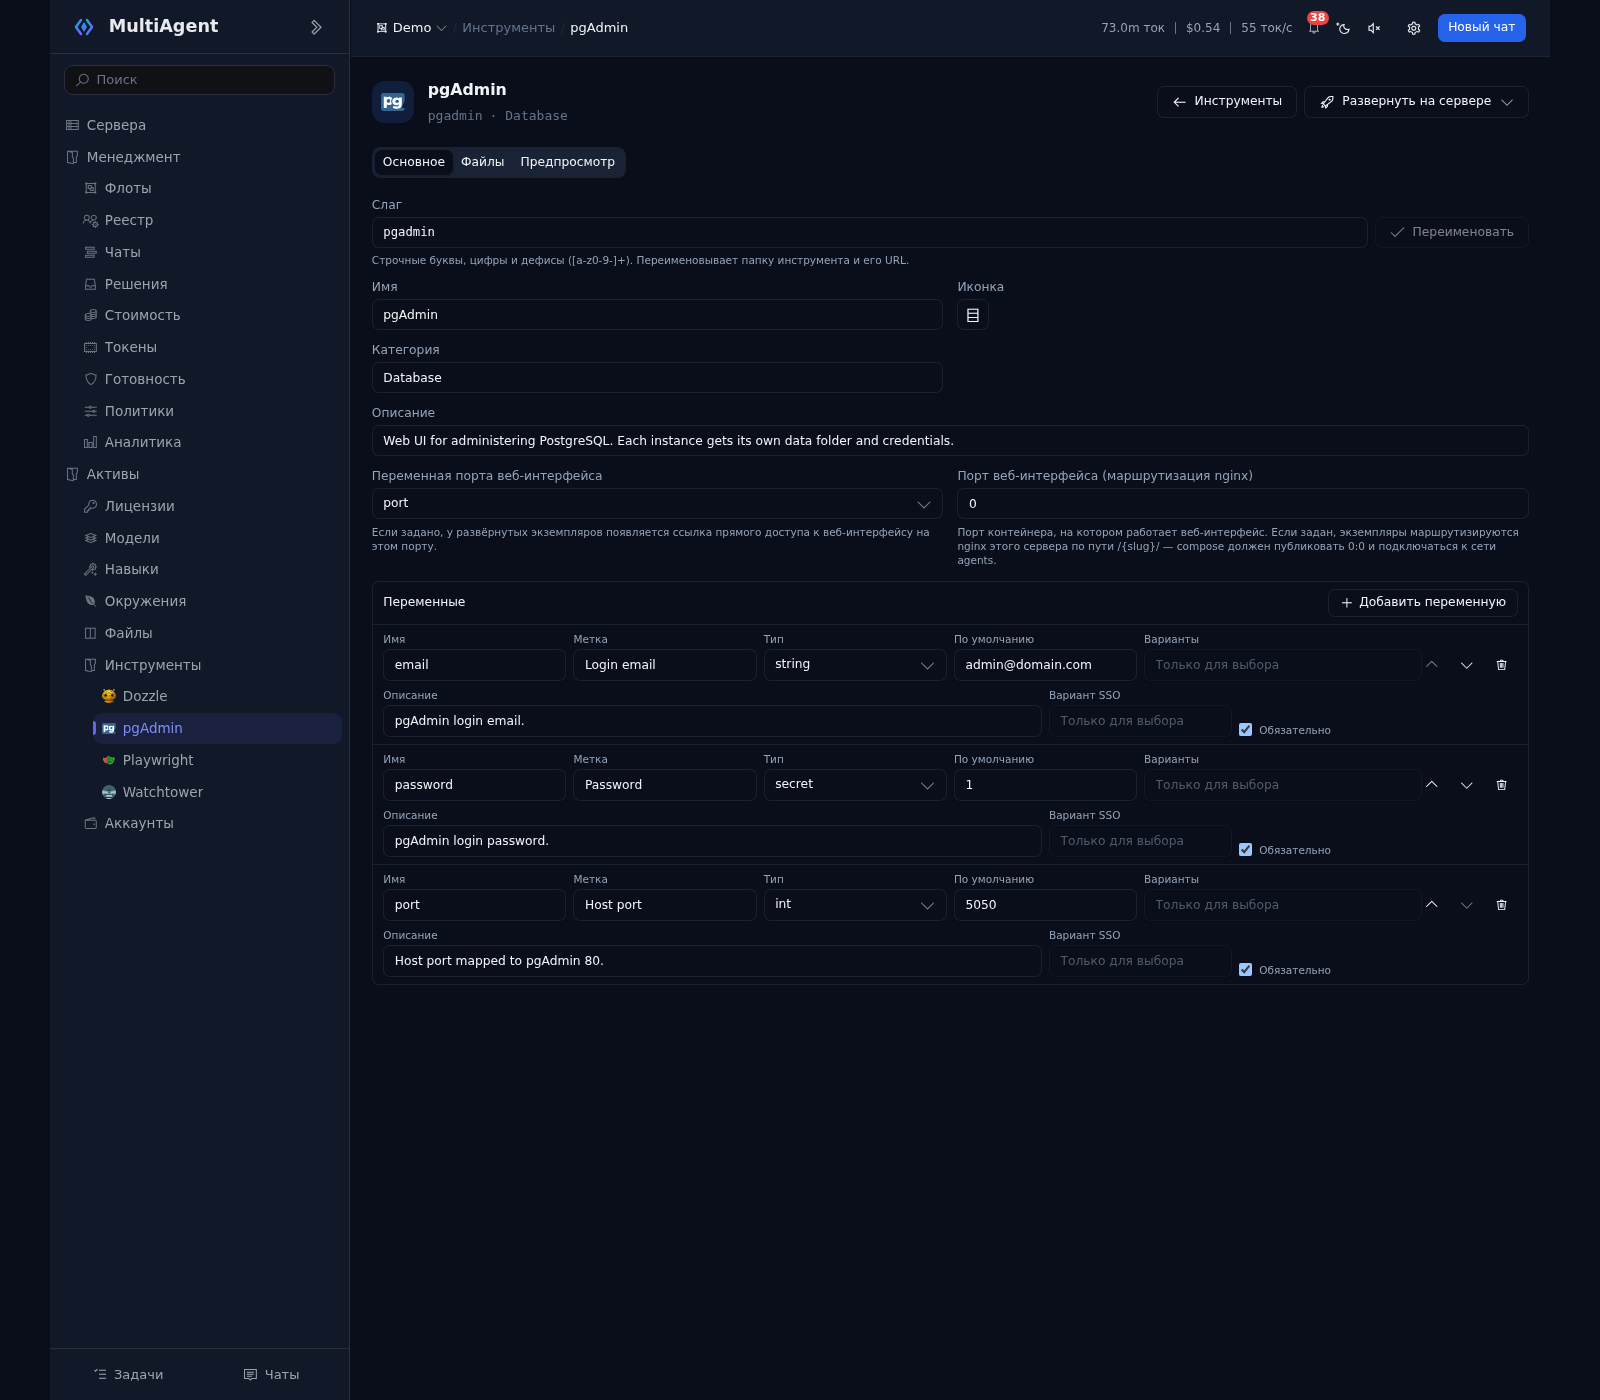Click Инструменты breadcrumb link
Viewport: 1600px width, 1400px height.
pos(508,28)
